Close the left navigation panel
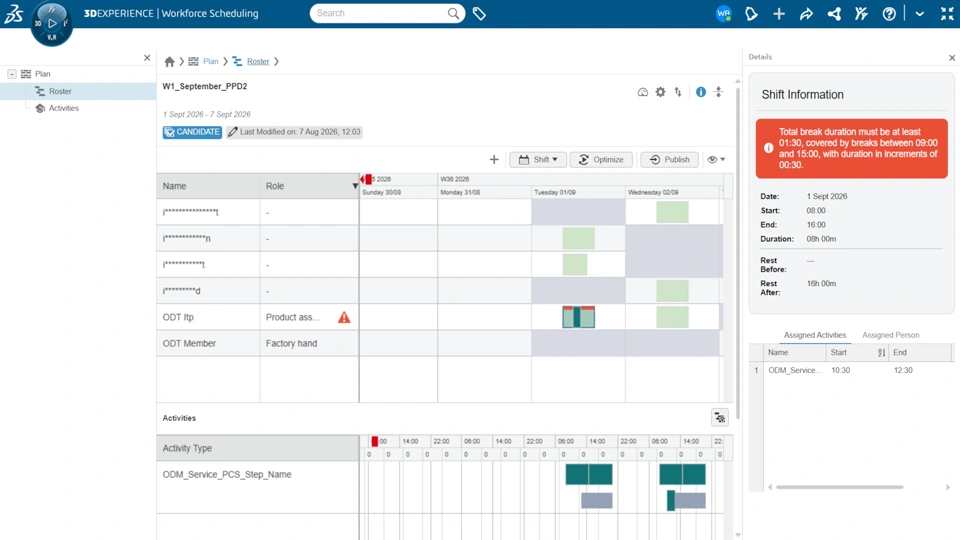The width and height of the screenshot is (960, 540). pos(147,58)
